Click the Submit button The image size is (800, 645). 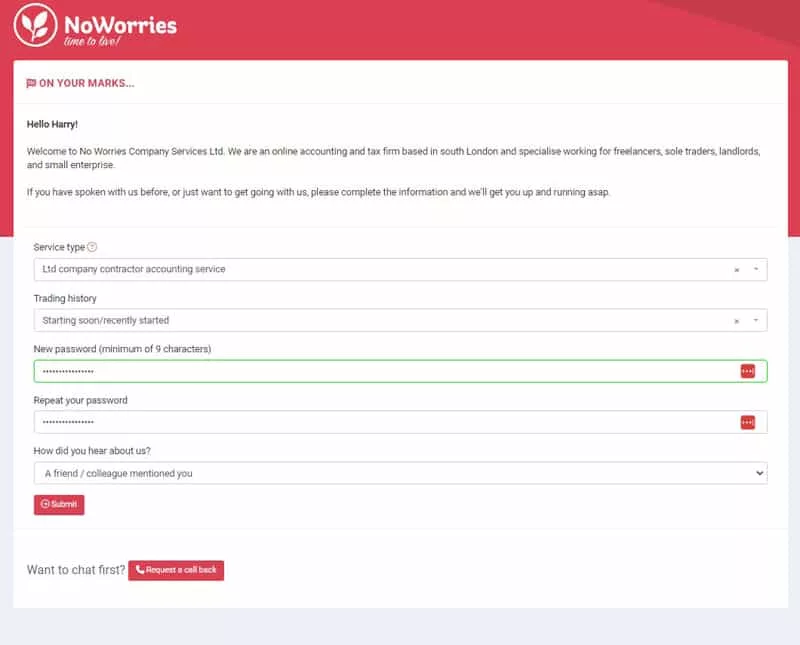(59, 505)
